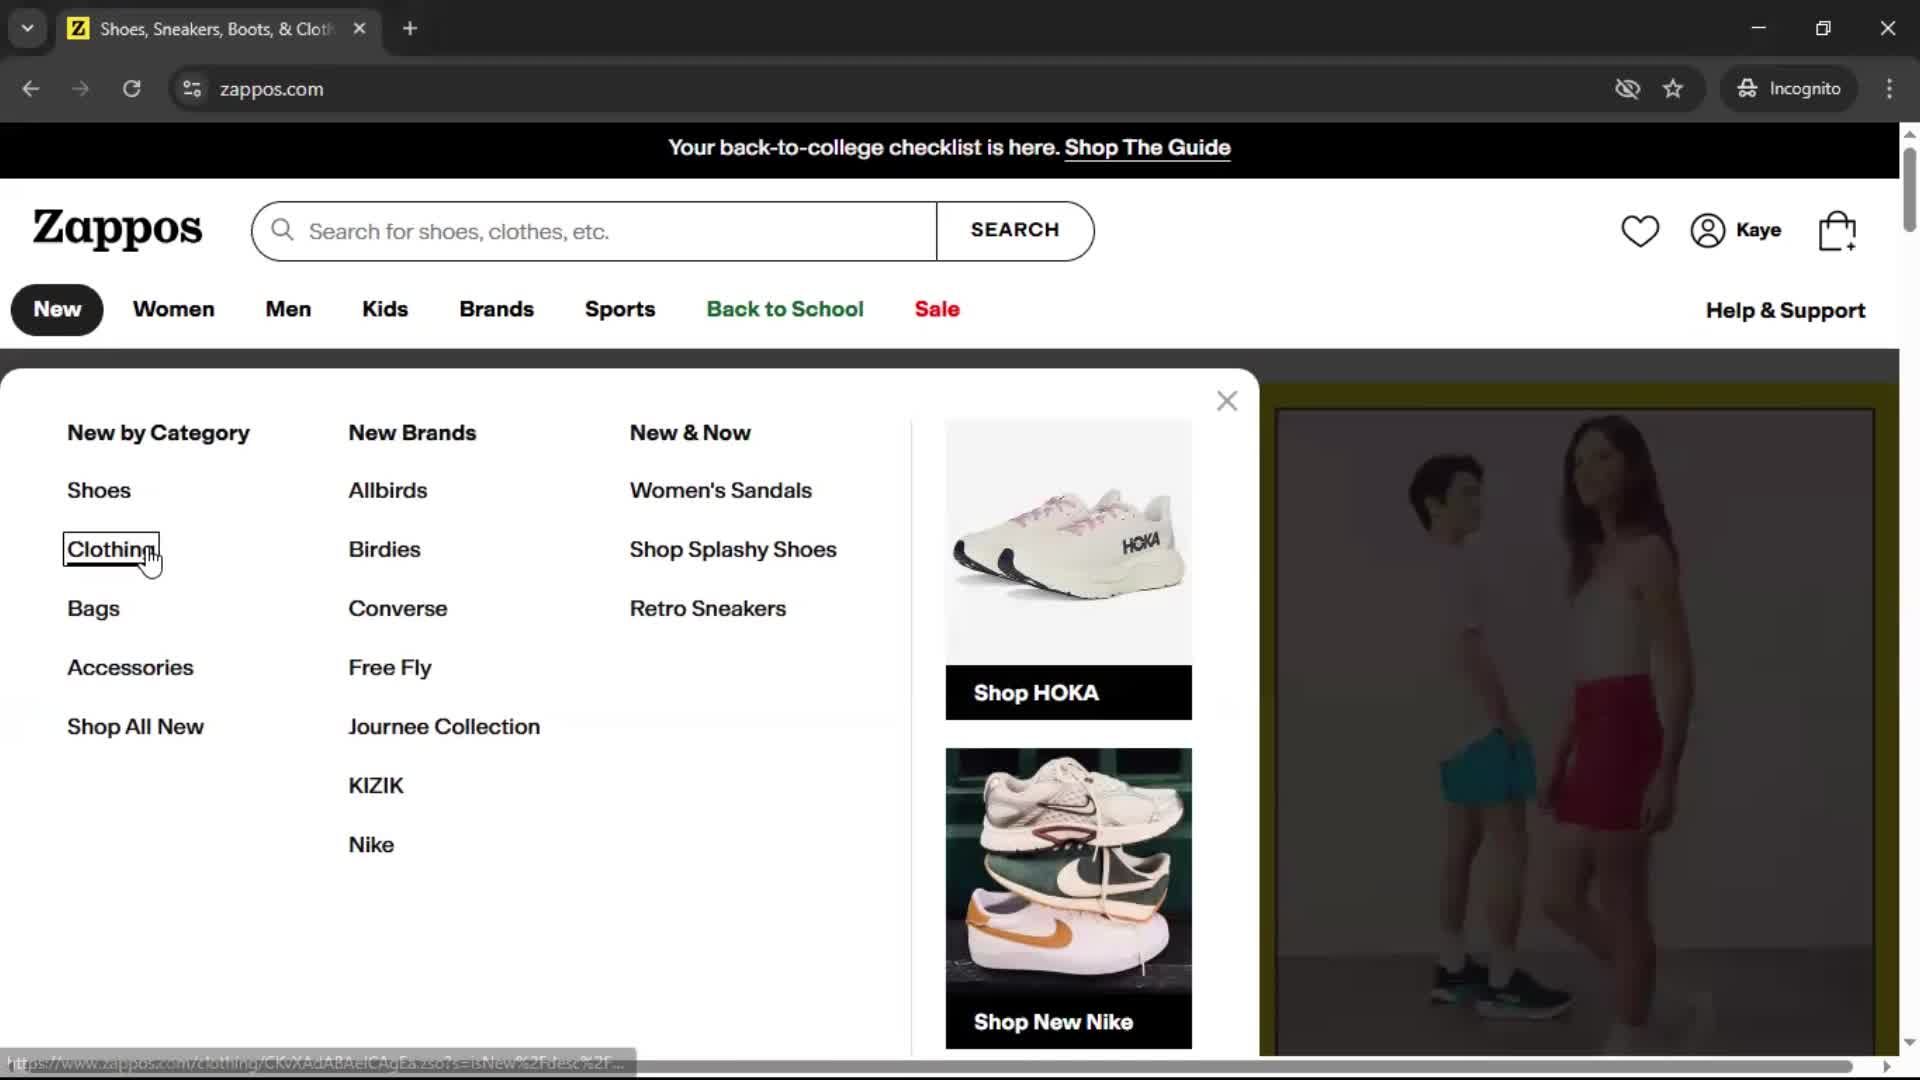The image size is (1920, 1080).
Task: Select Shoes under New by Category
Action: (99, 490)
